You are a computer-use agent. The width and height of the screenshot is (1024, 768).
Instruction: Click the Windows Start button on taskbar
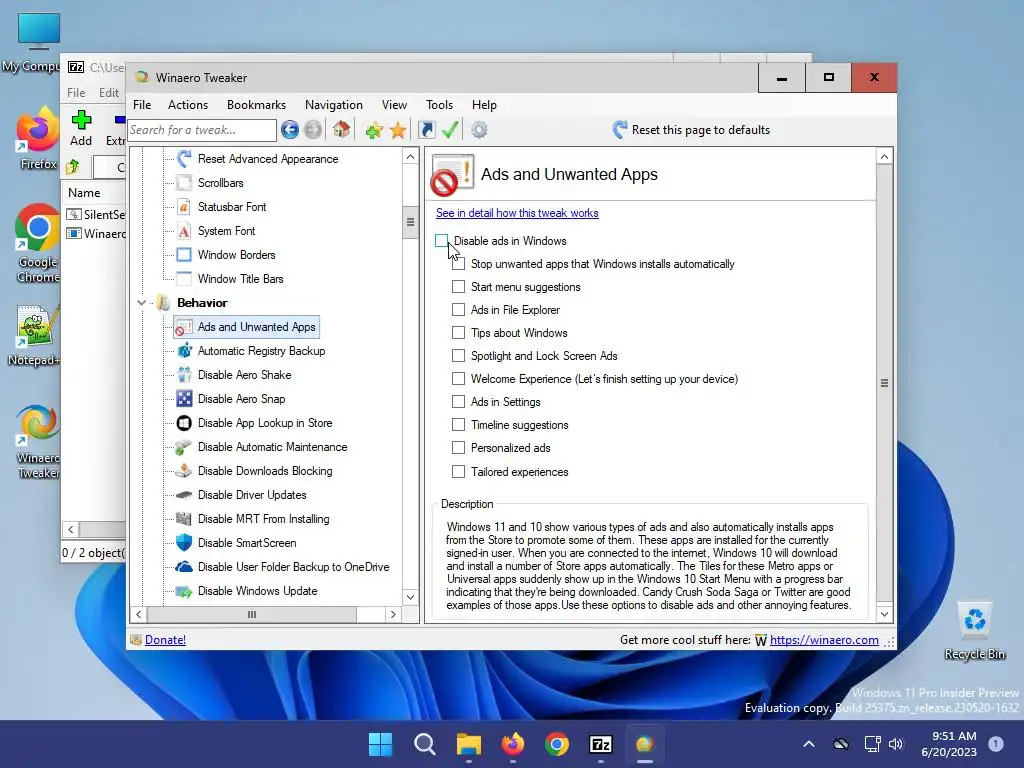[381, 744]
